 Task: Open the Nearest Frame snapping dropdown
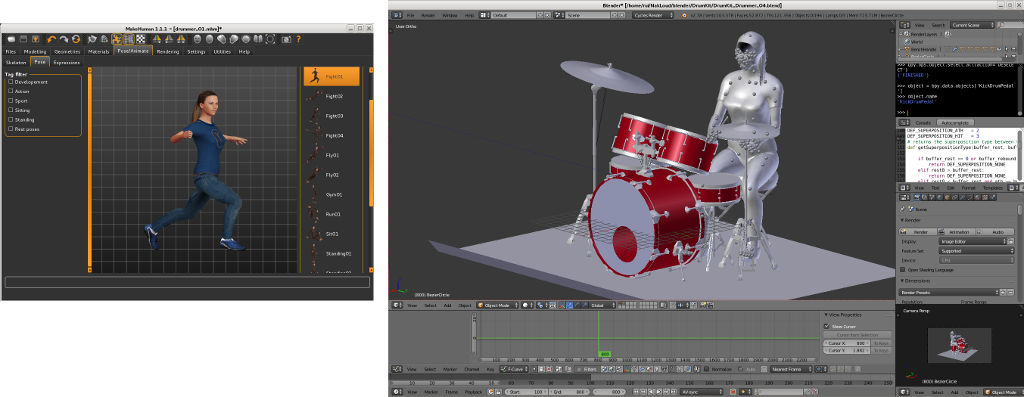tap(792, 369)
